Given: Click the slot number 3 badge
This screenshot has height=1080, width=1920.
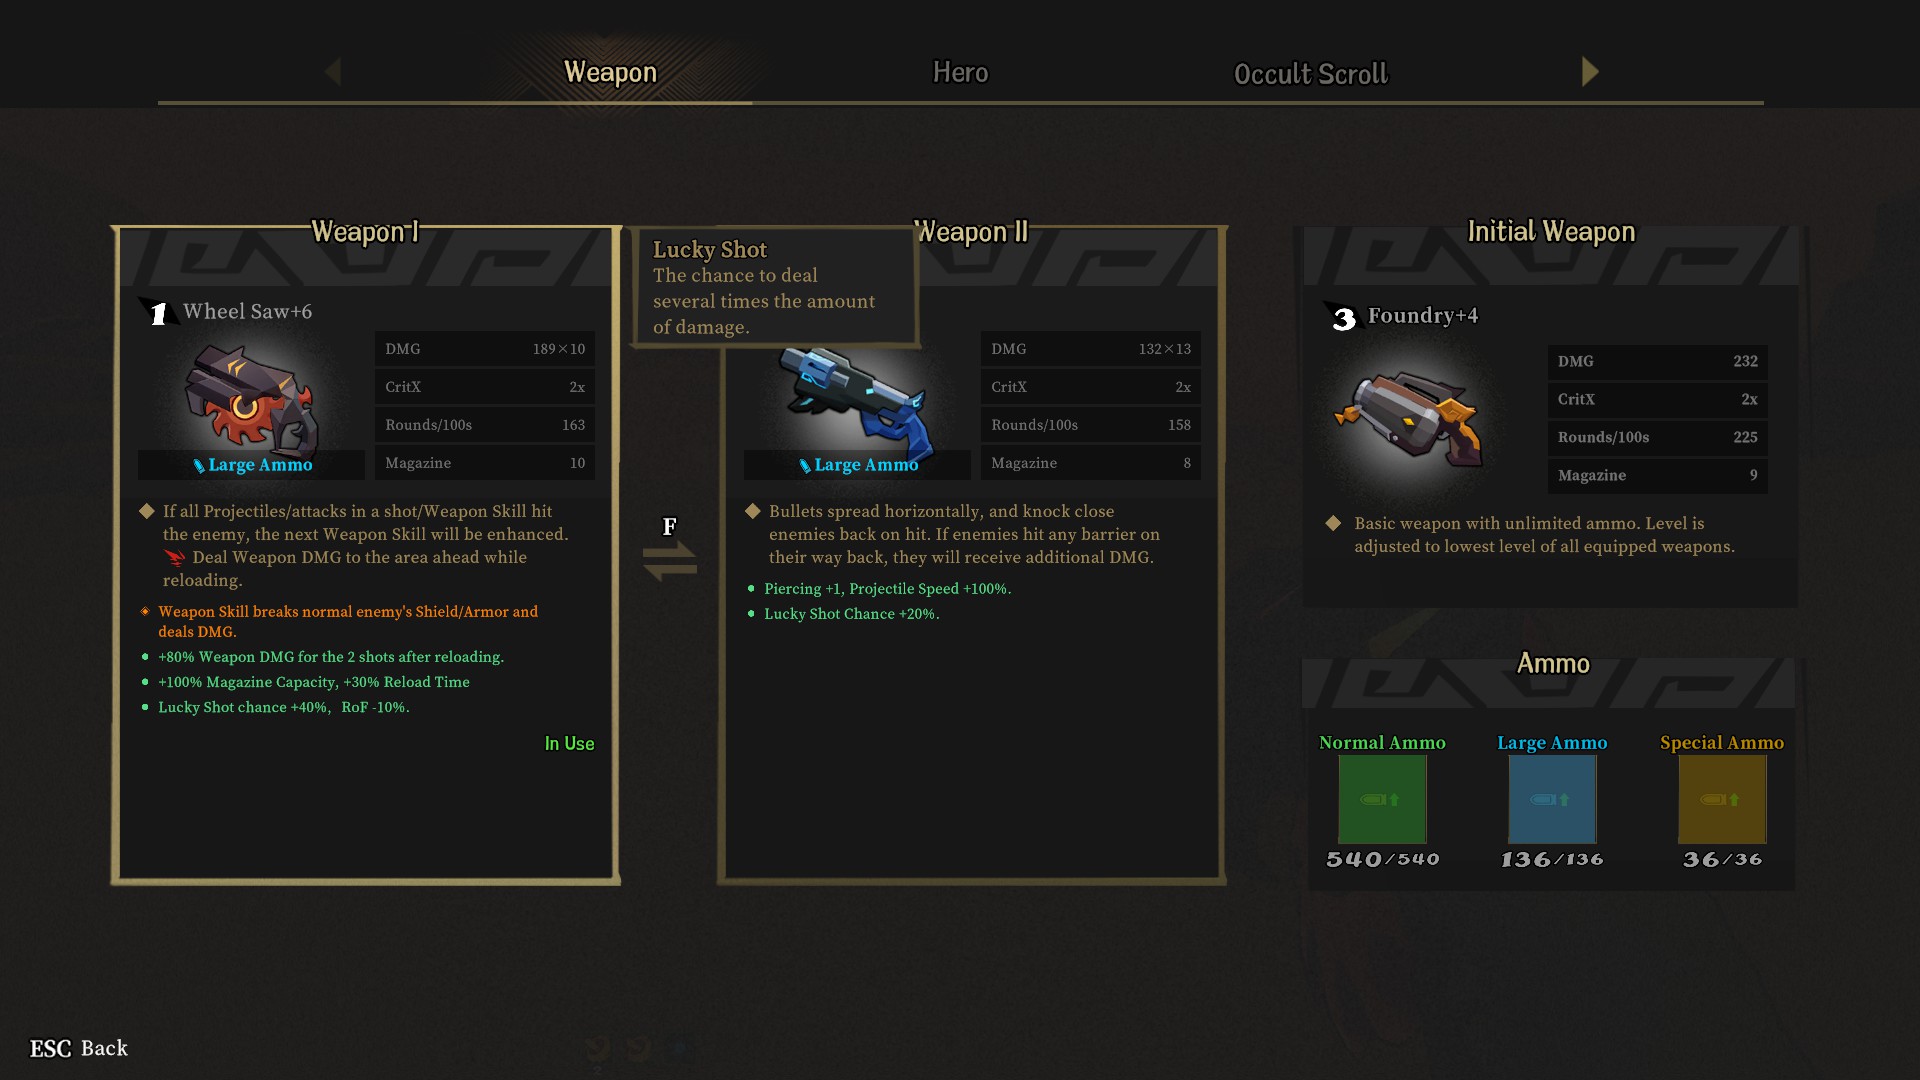Looking at the screenshot, I should 1342,318.
